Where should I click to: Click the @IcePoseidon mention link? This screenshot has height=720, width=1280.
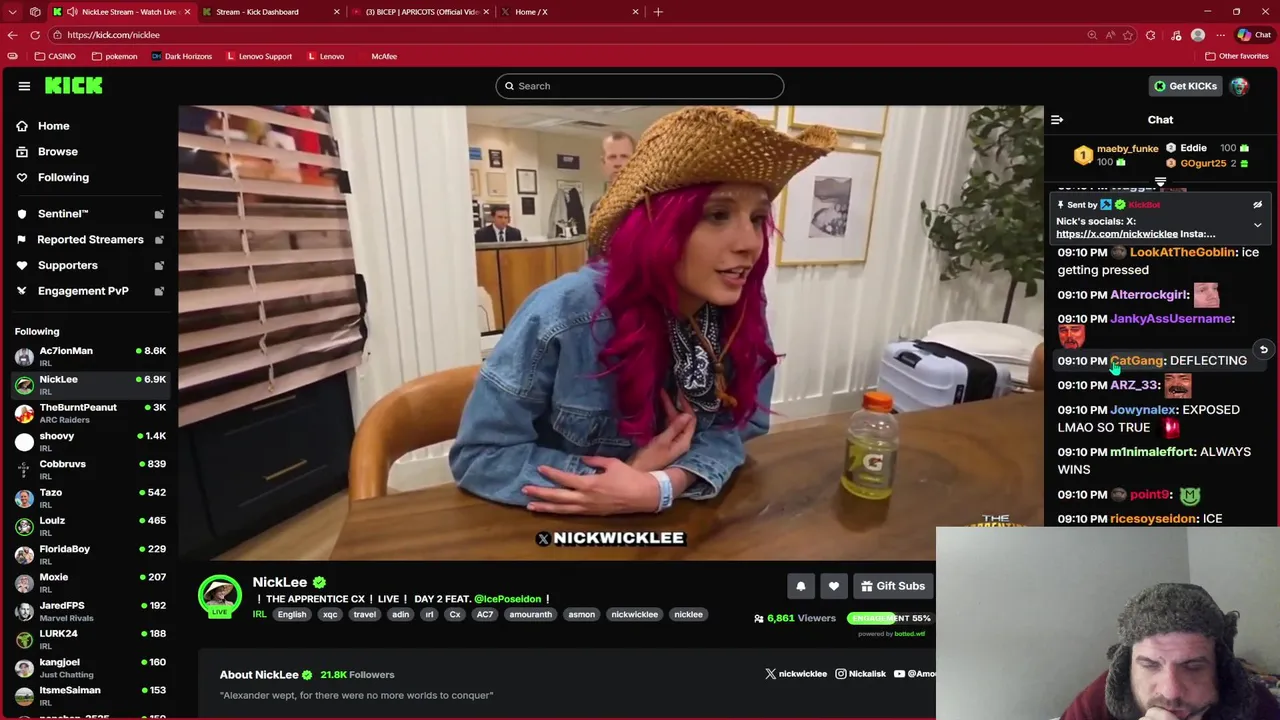(507, 599)
